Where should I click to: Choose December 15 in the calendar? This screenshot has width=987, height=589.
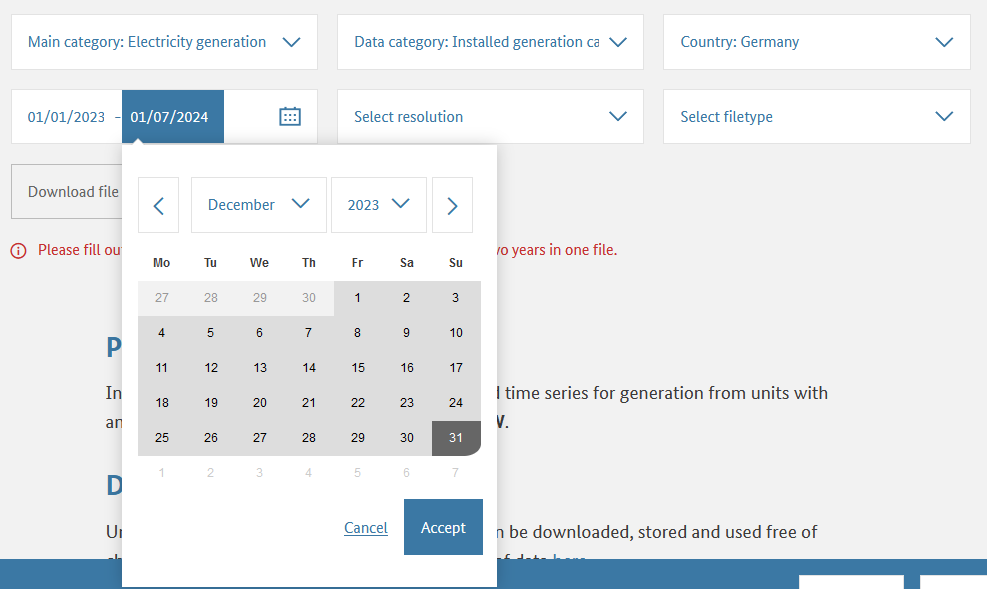click(358, 368)
